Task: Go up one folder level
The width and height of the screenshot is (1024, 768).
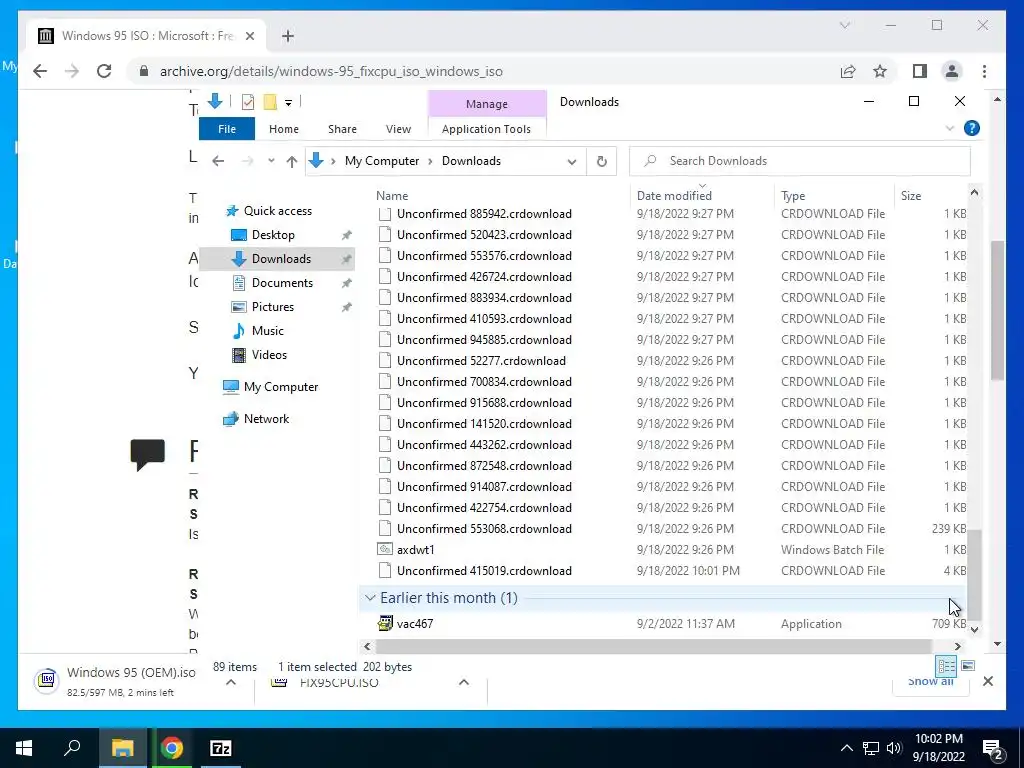Action: [291, 161]
